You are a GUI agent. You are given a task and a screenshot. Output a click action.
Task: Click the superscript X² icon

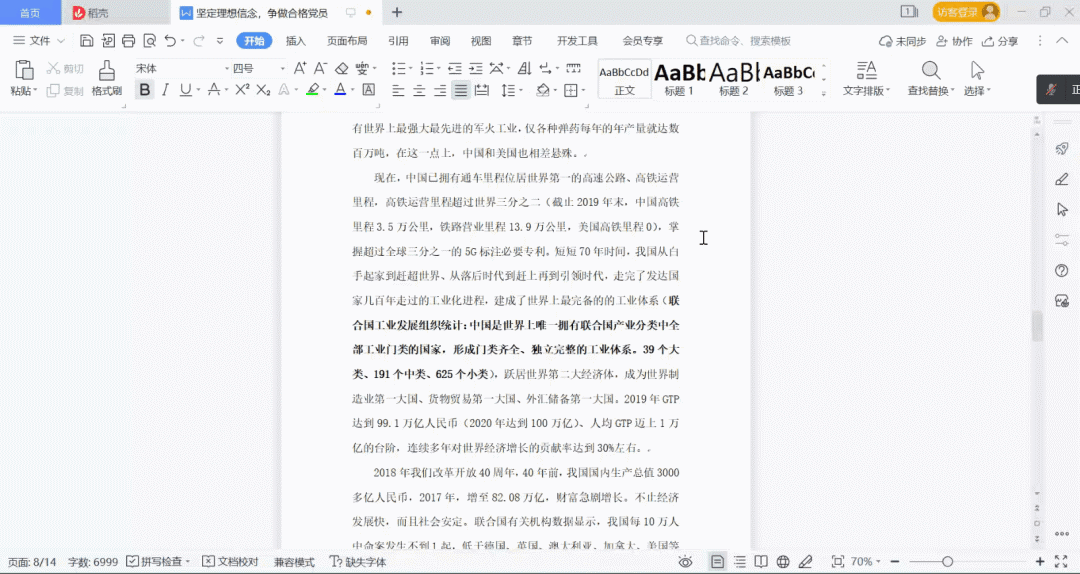tap(241, 90)
